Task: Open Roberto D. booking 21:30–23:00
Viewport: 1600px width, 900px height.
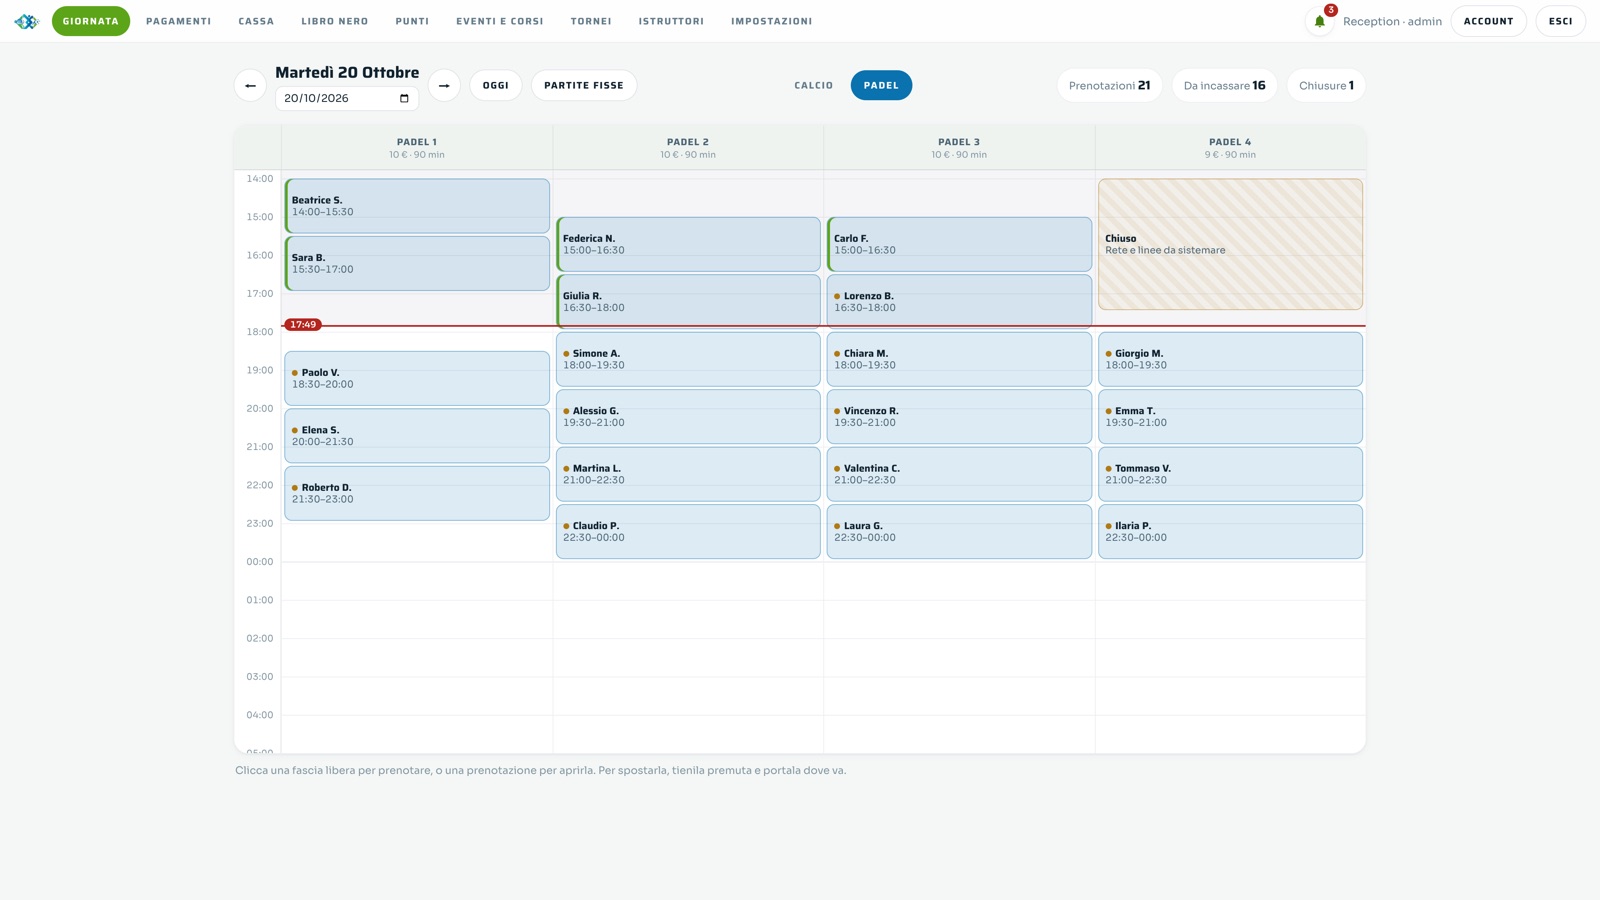Action: point(417,493)
